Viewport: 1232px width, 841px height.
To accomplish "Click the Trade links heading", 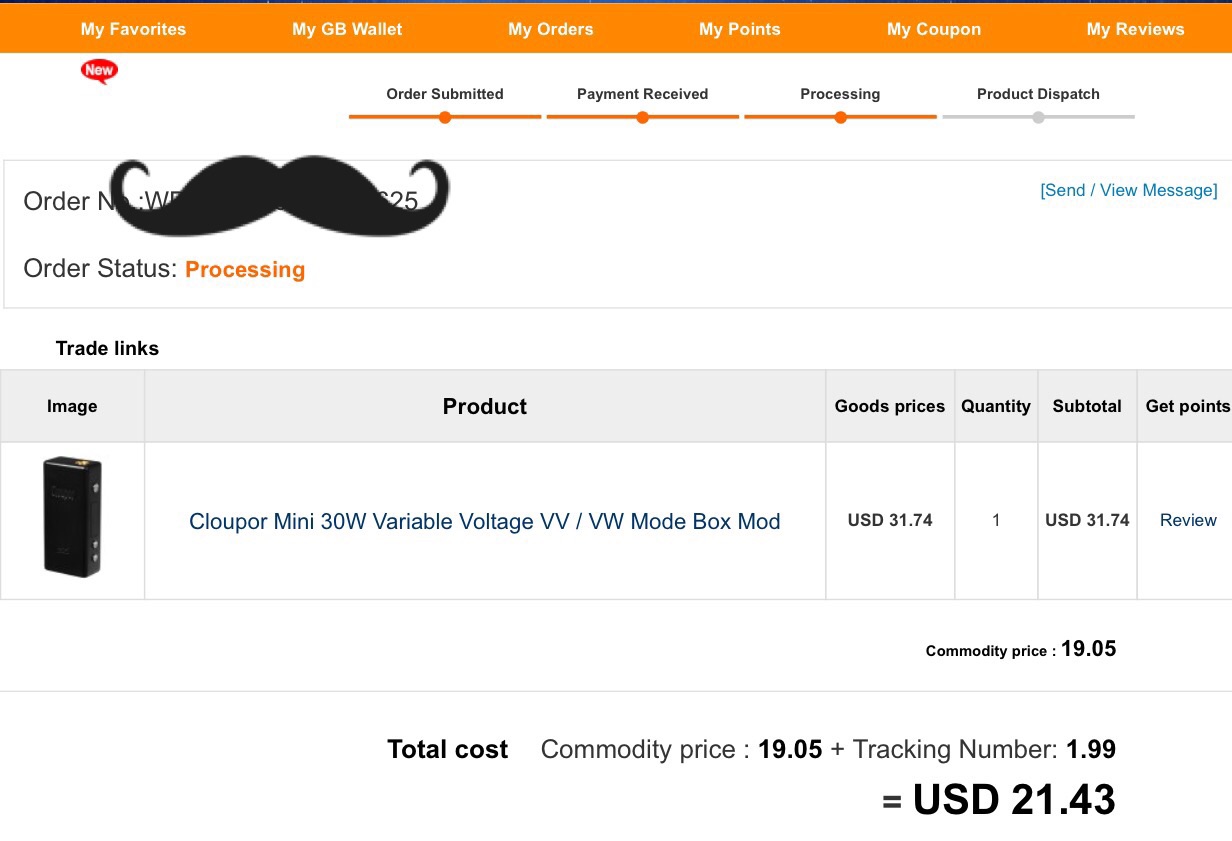I will (x=107, y=348).
